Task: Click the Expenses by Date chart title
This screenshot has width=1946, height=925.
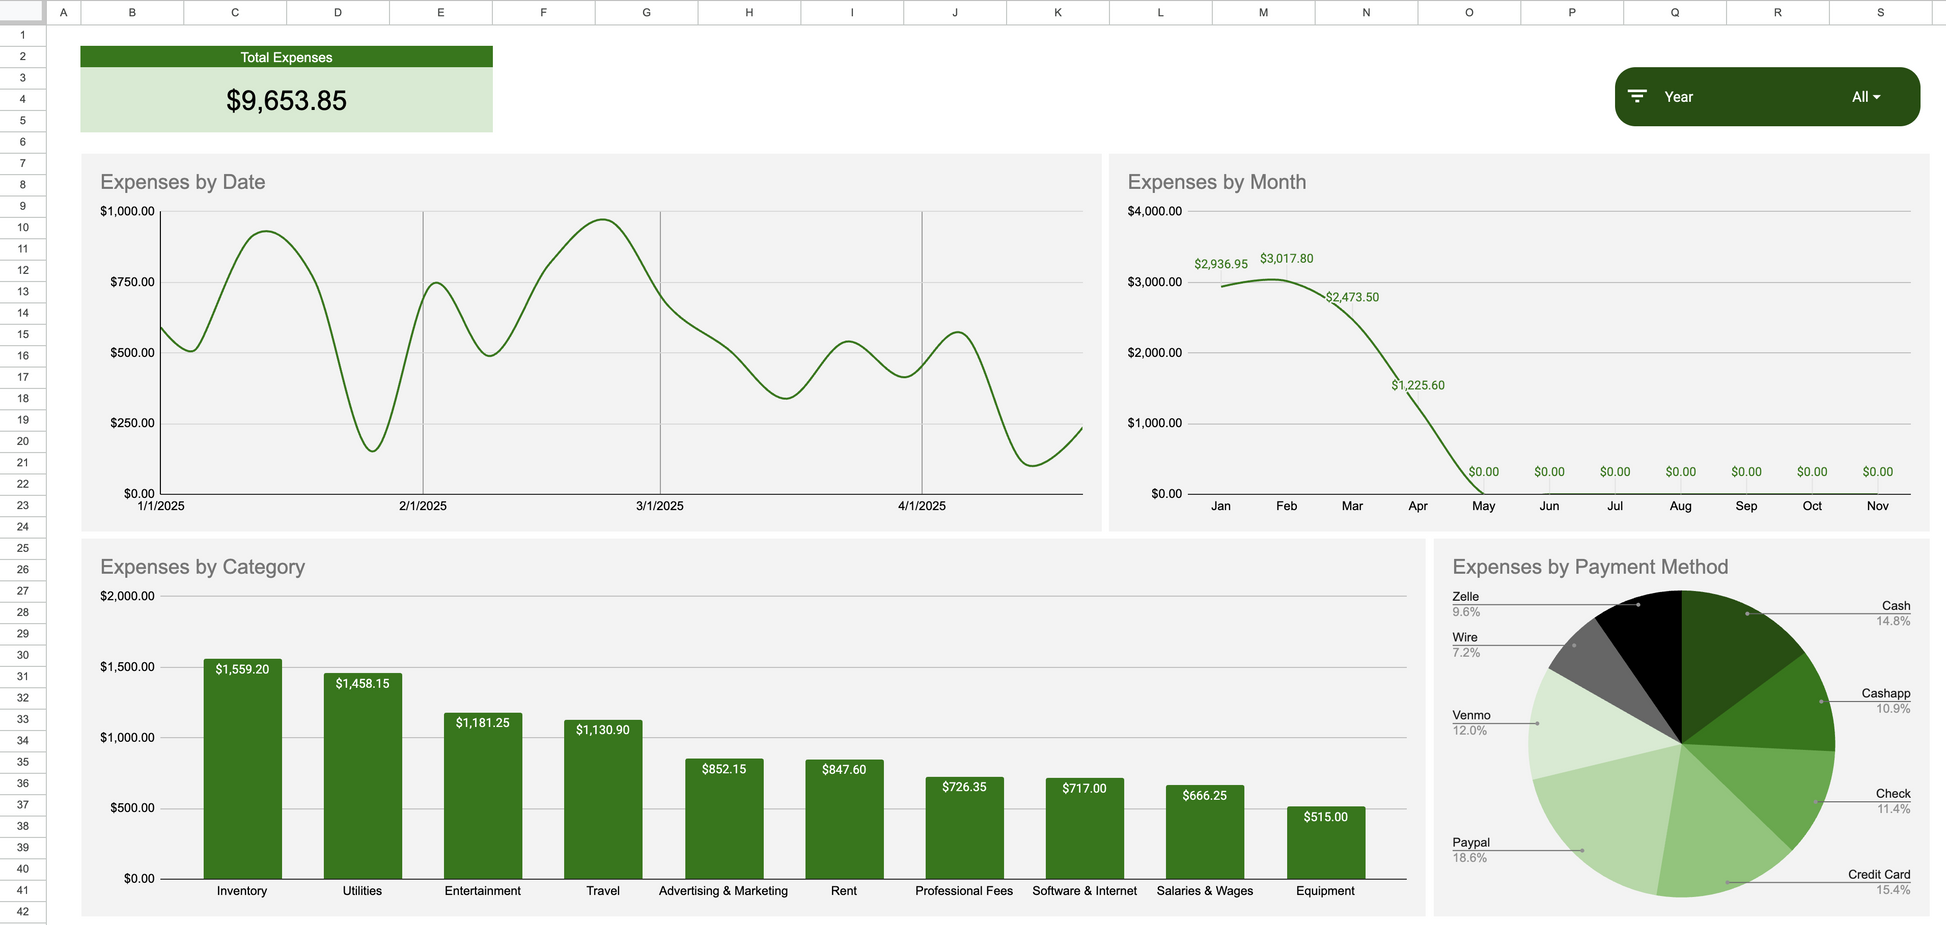Action: [x=183, y=182]
